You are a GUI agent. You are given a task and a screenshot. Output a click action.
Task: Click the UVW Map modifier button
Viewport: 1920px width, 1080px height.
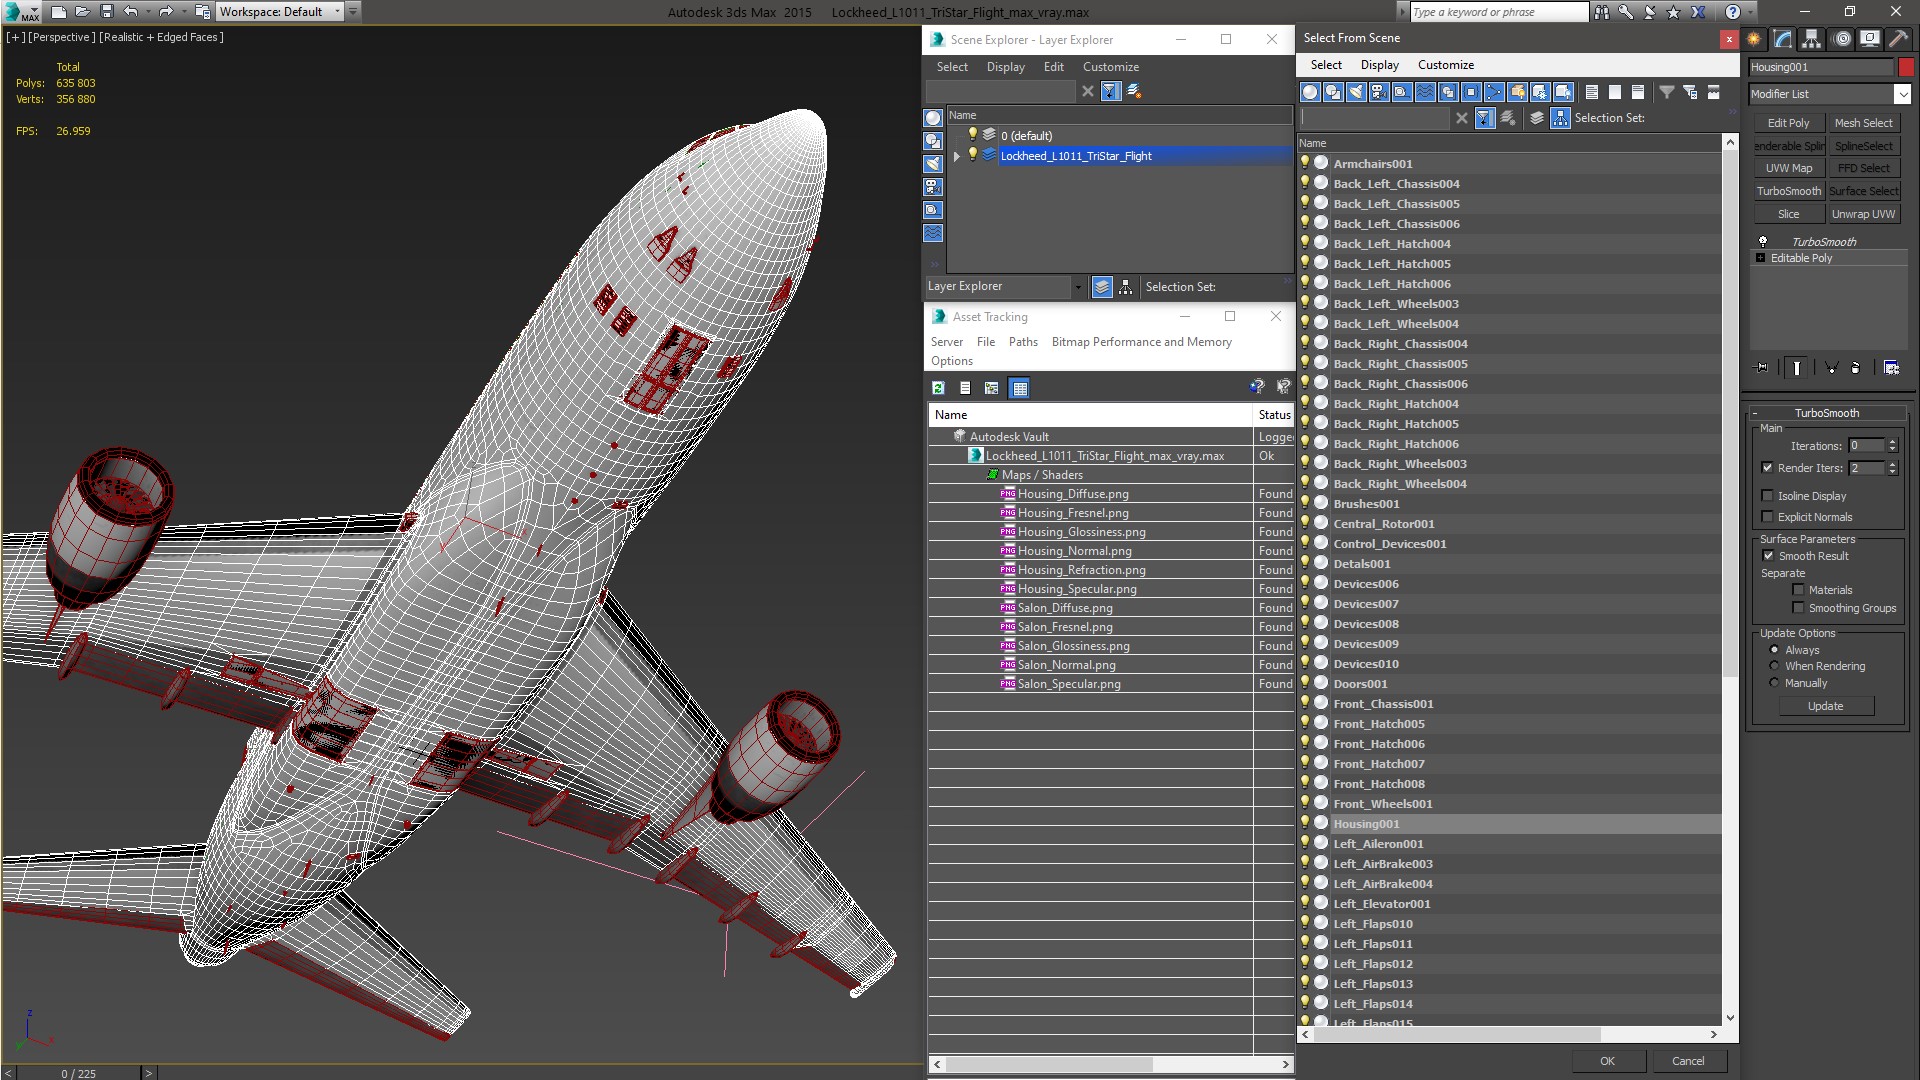[x=1788, y=168]
